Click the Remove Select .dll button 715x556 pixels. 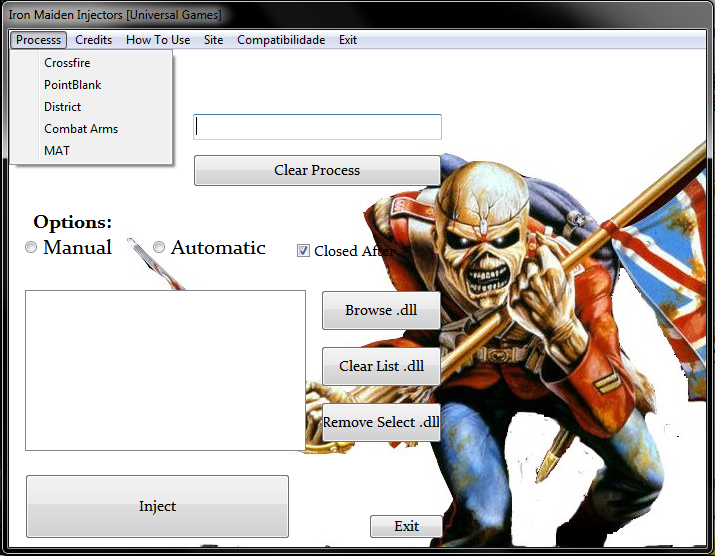coord(381,422)
